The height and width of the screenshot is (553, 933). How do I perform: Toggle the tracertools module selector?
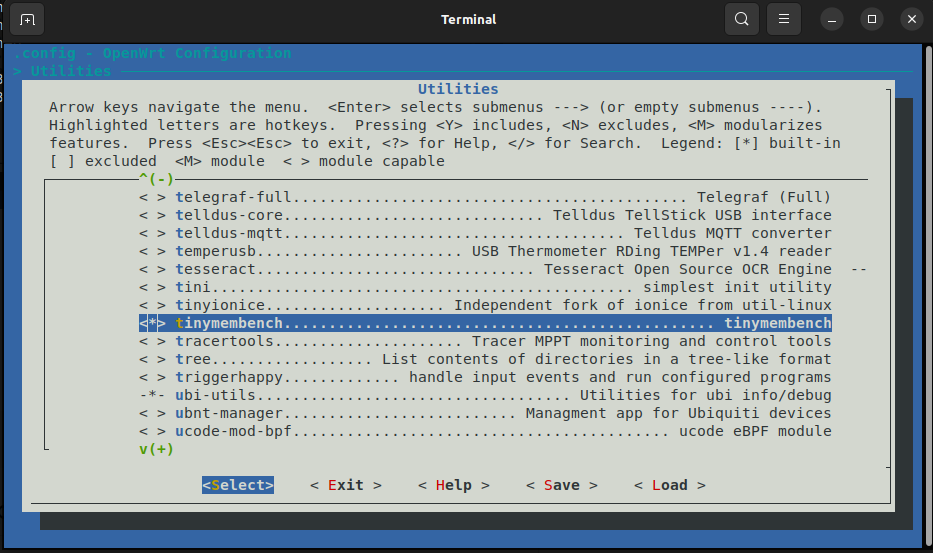pos(152,341)
